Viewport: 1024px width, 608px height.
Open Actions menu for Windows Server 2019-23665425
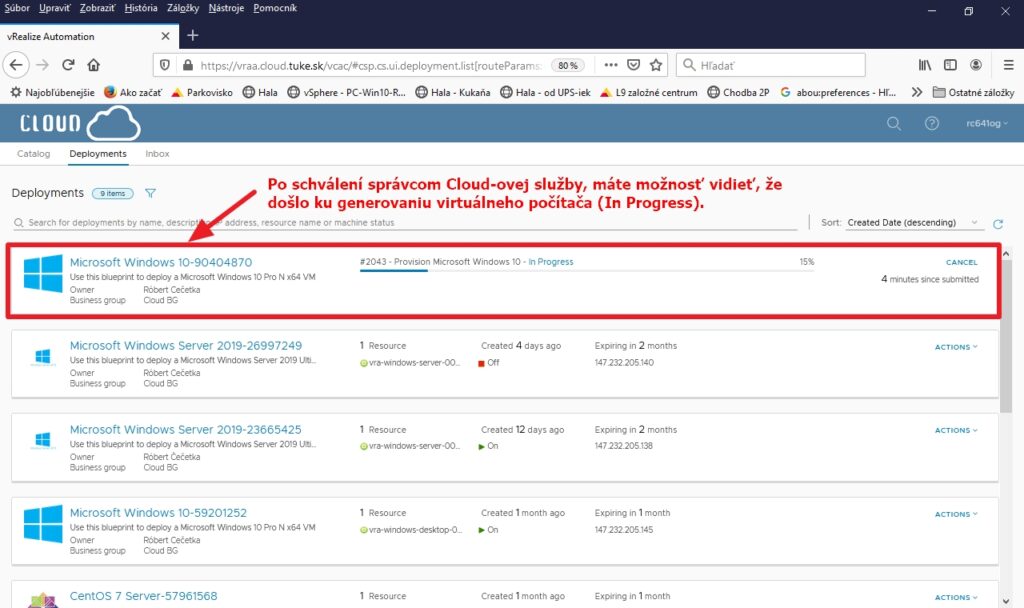tap(956, 430)
